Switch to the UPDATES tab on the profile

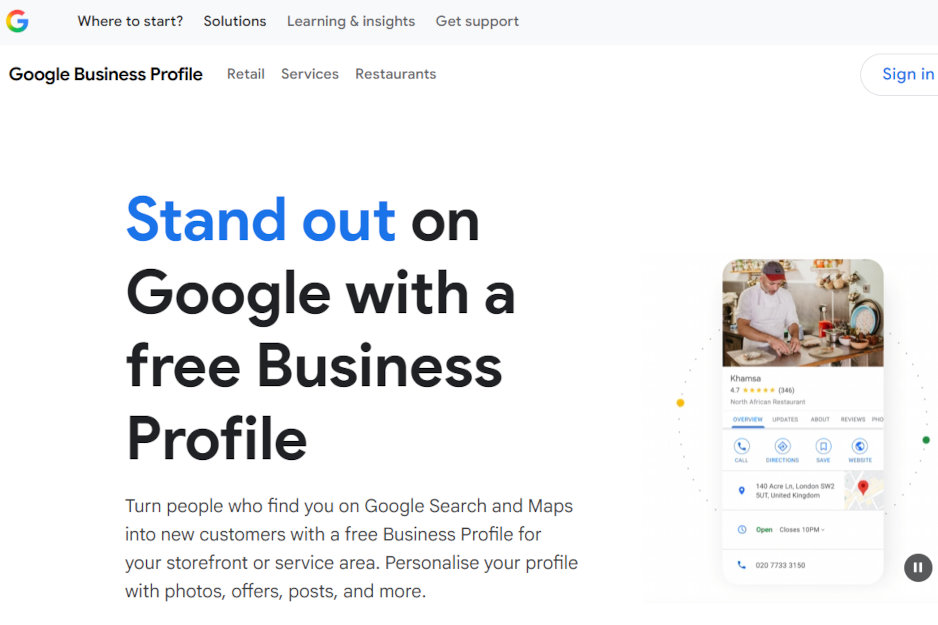click(x=786, y=420)
